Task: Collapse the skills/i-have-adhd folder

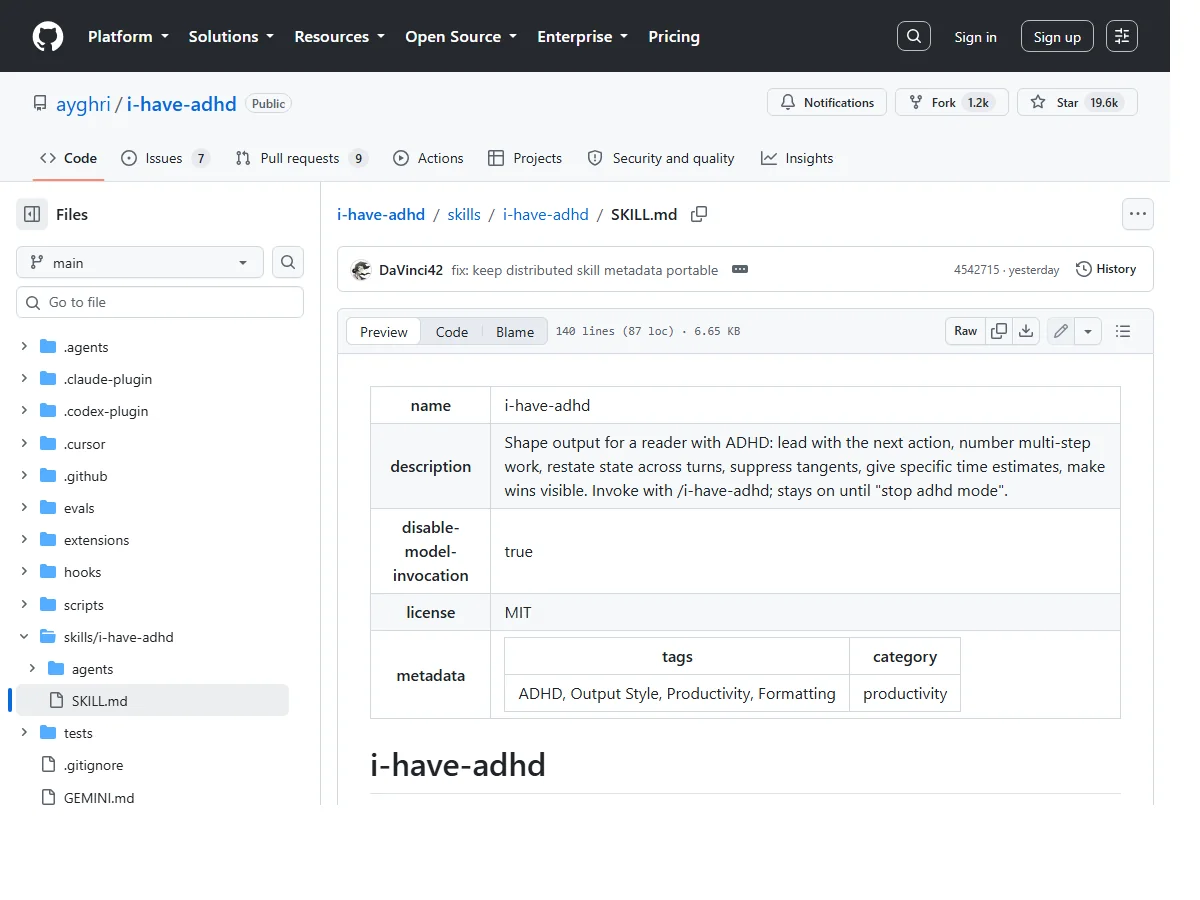Action: click(24, 637)
